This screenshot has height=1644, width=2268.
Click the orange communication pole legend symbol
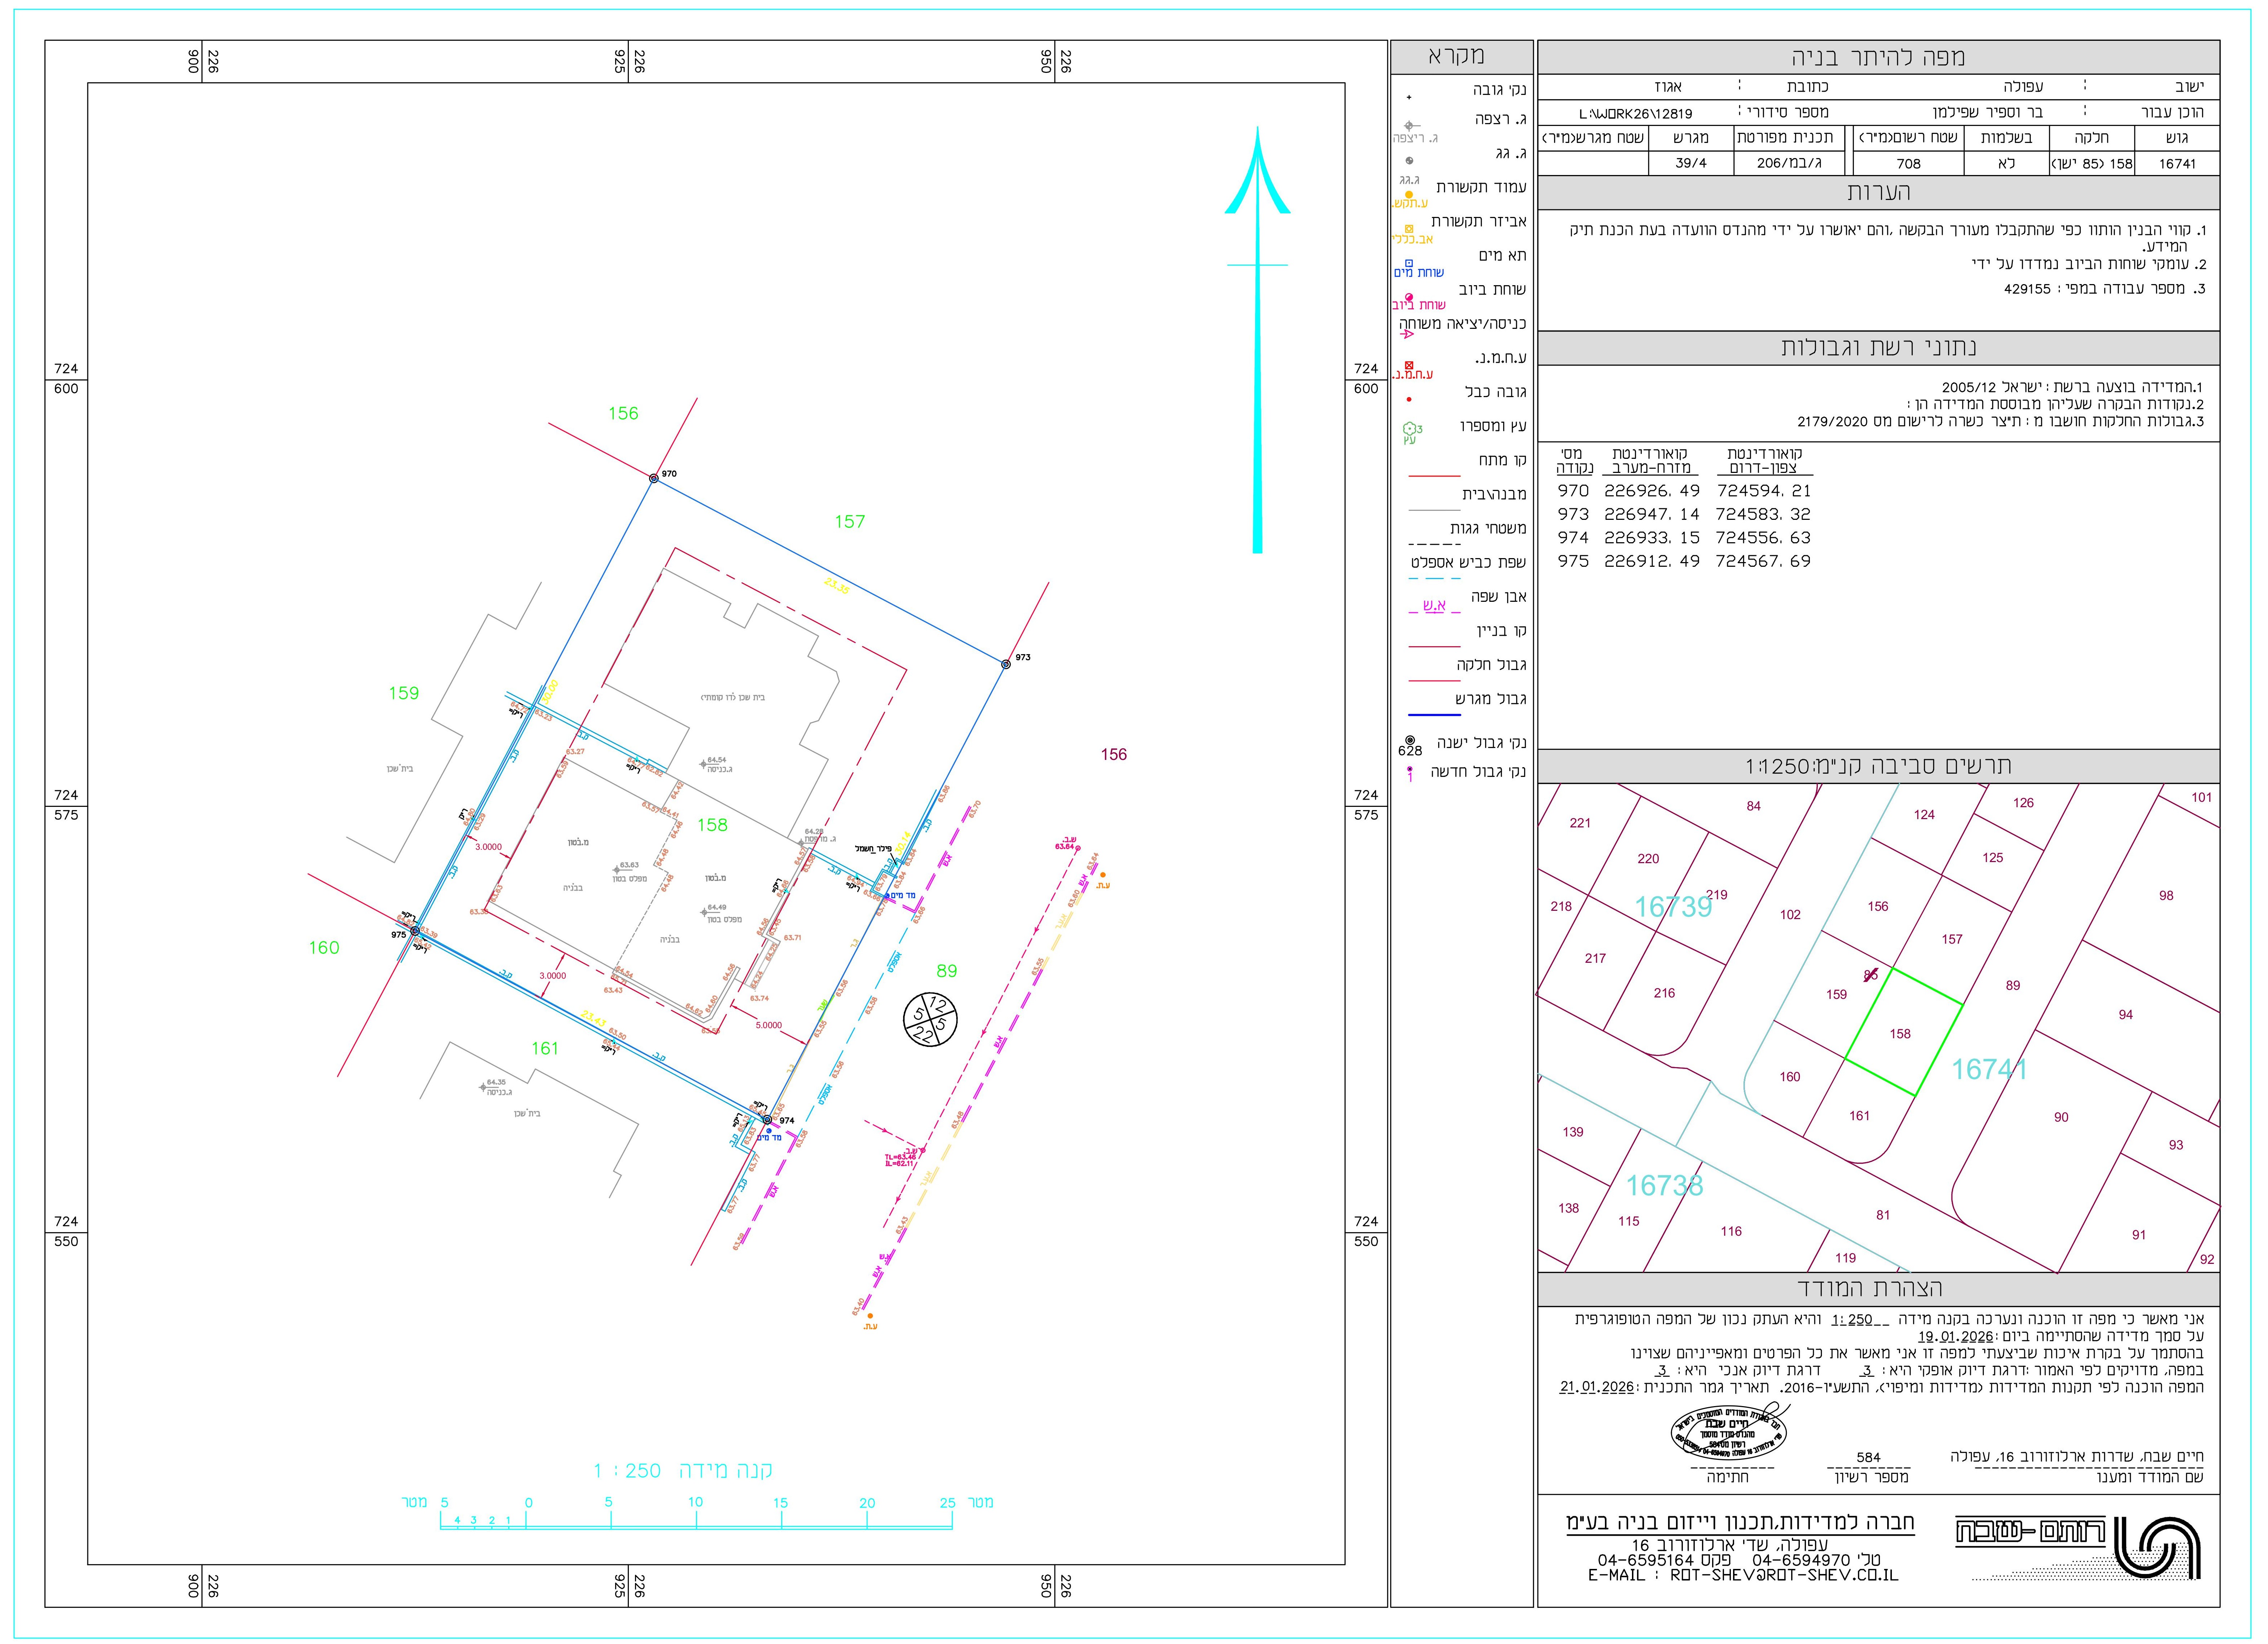tap(1409, 195)
